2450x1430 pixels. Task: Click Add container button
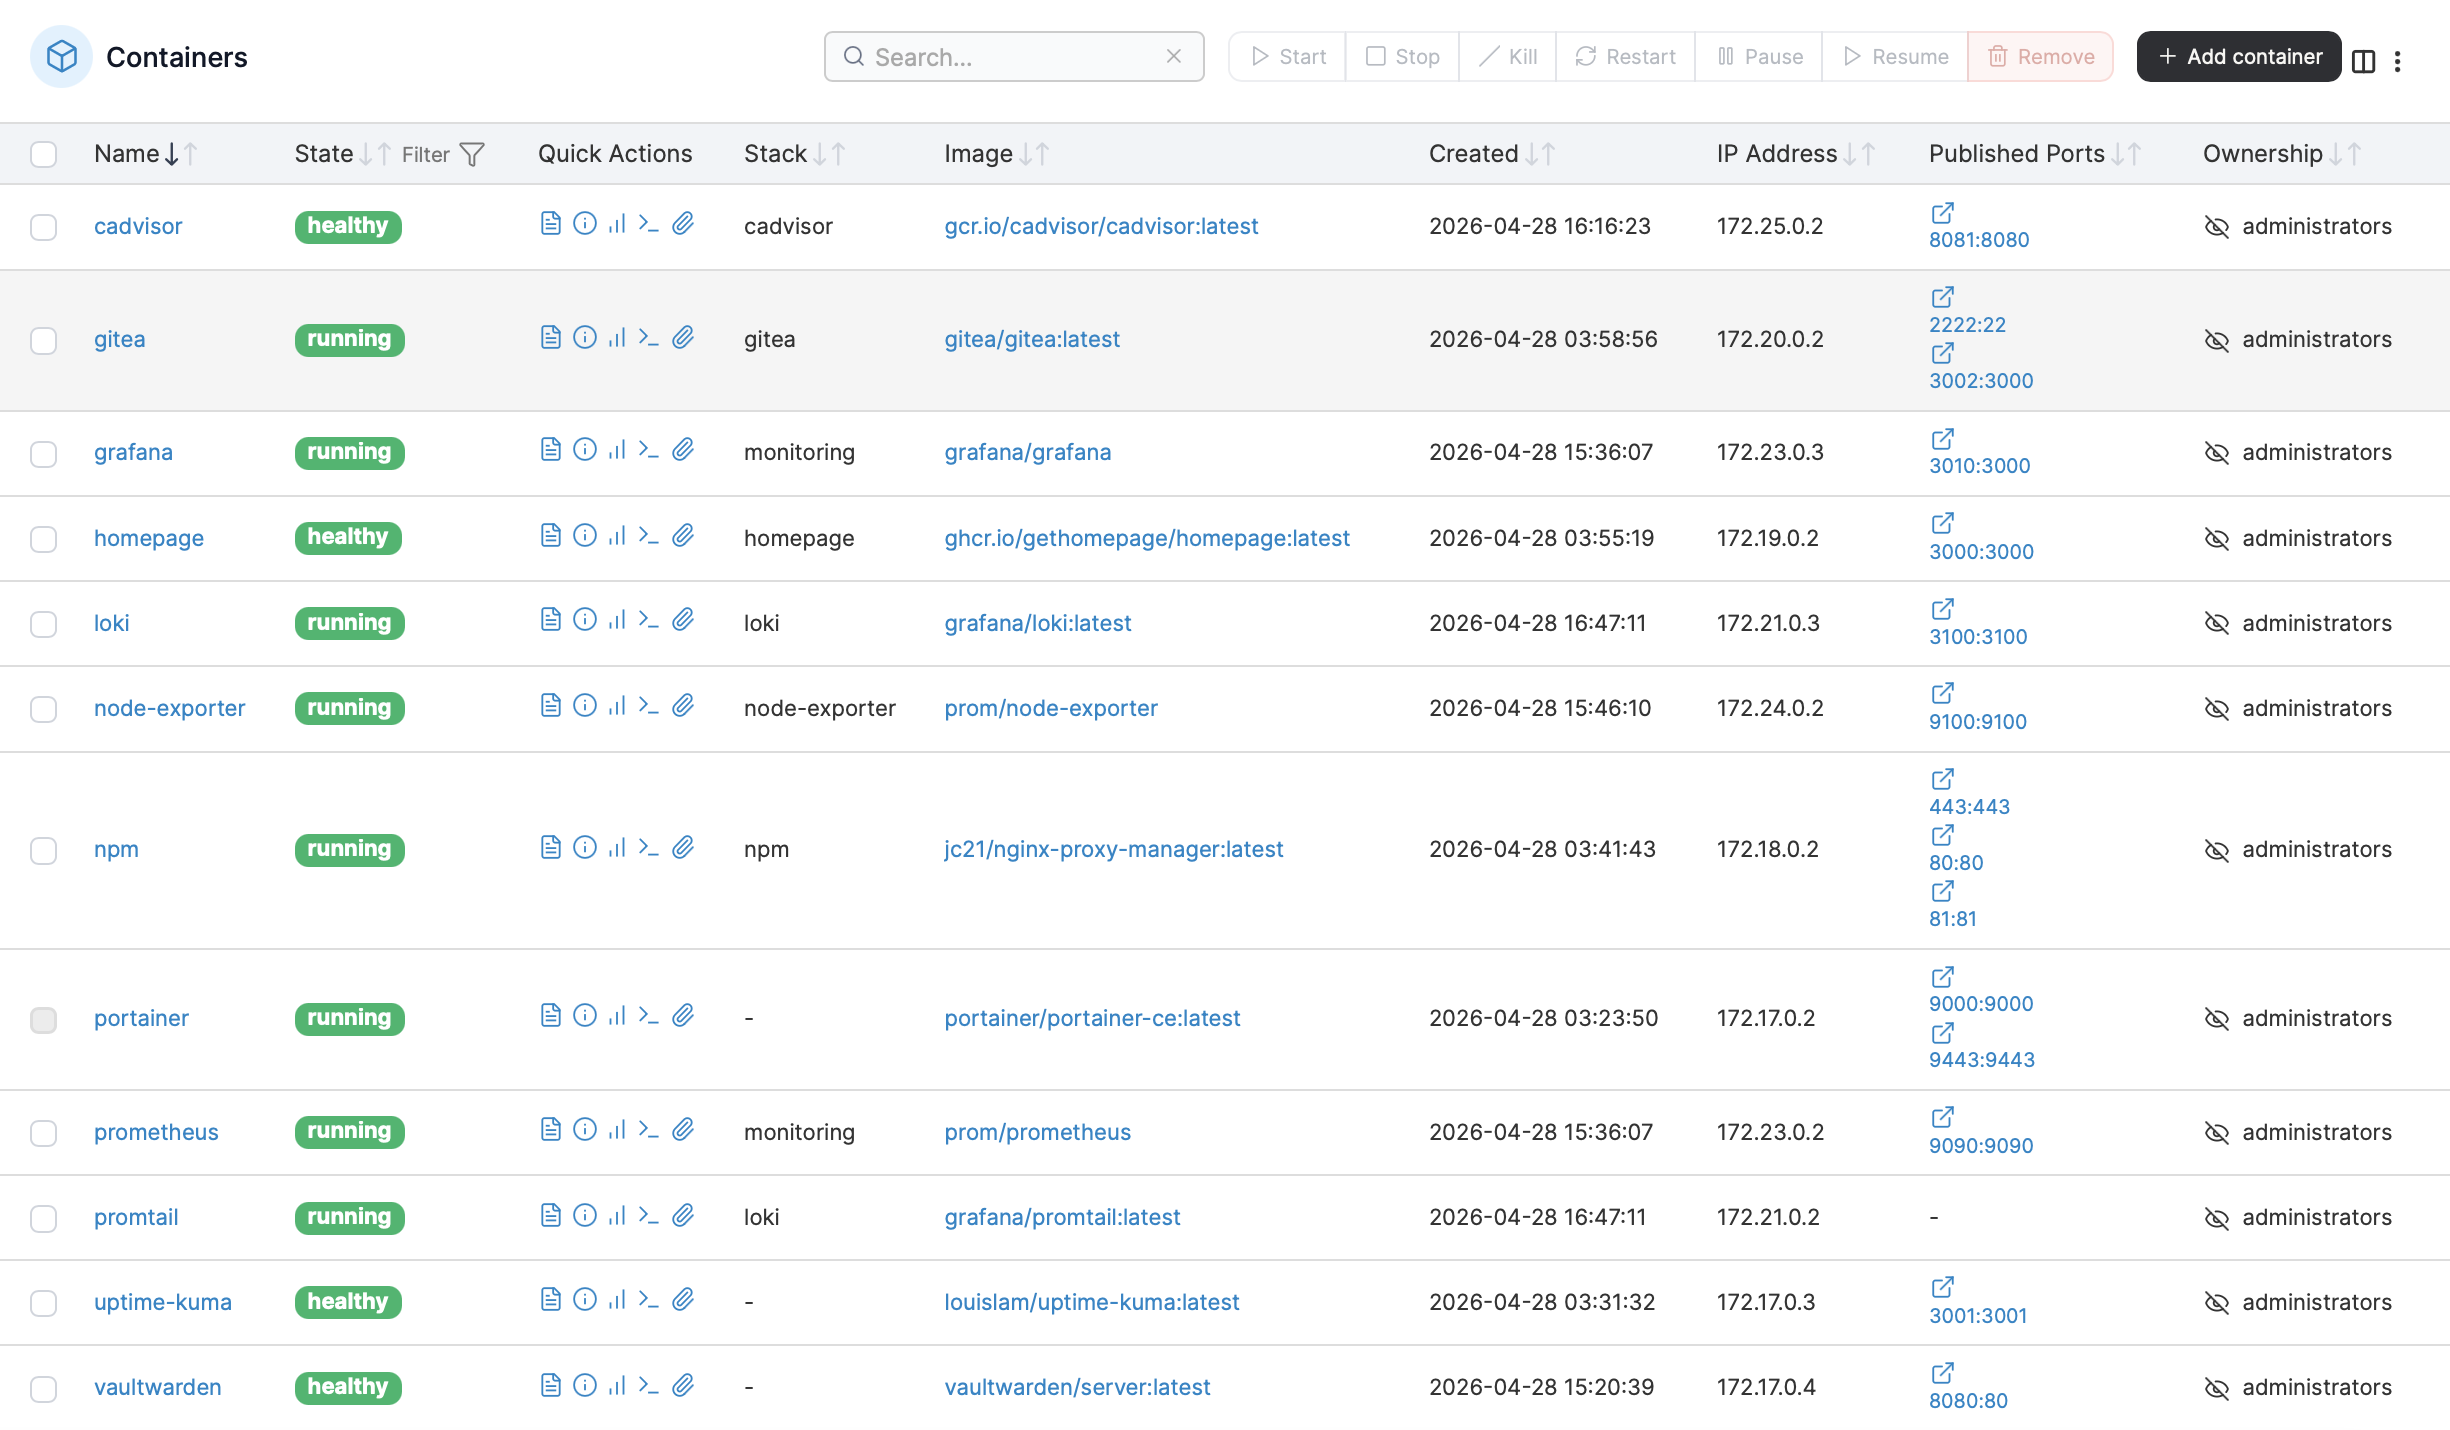pyautogui.click(x=2239, y=56)
